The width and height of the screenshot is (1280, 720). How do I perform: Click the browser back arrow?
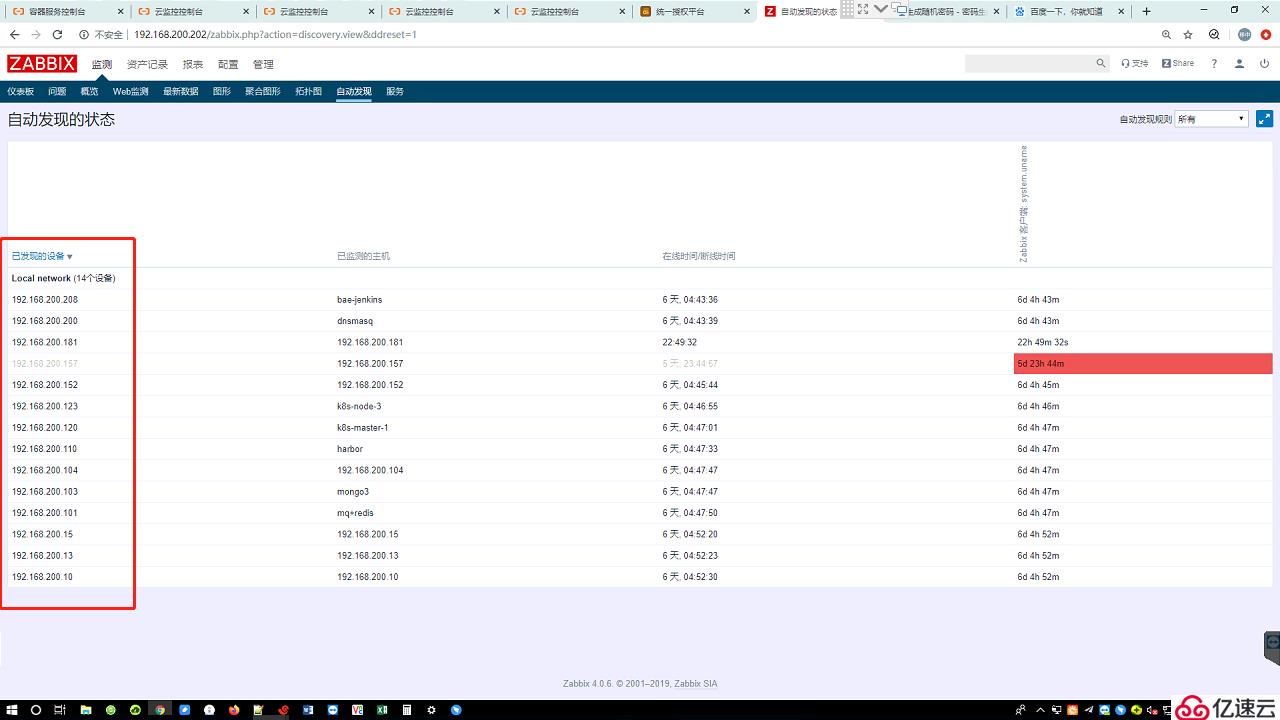(15, 34)
